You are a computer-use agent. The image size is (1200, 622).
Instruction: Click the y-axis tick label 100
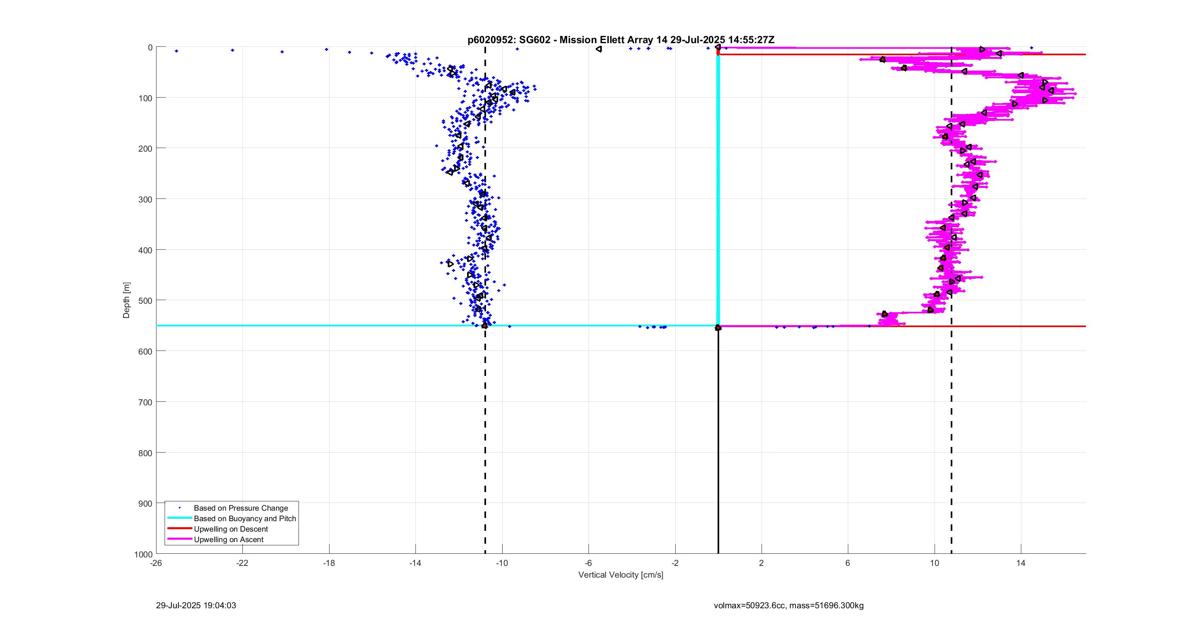[145, 98]
